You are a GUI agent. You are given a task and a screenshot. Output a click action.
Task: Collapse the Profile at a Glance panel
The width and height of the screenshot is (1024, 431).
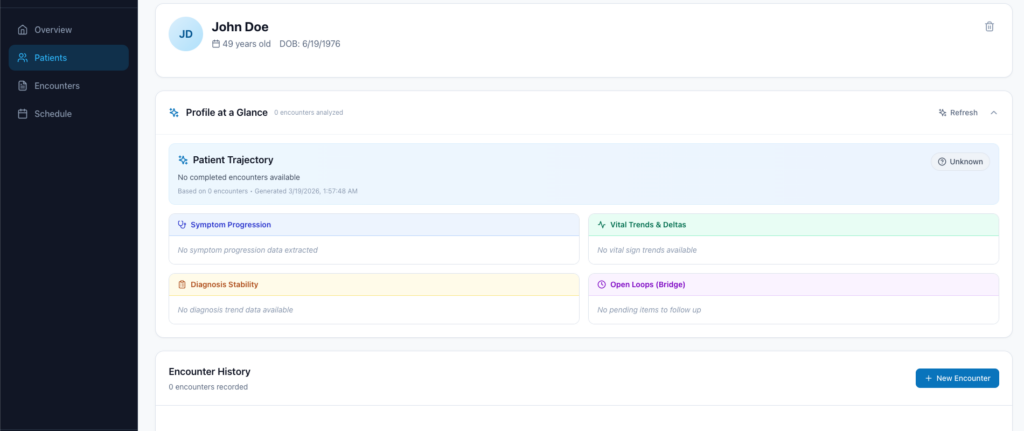tap(993, 113)
